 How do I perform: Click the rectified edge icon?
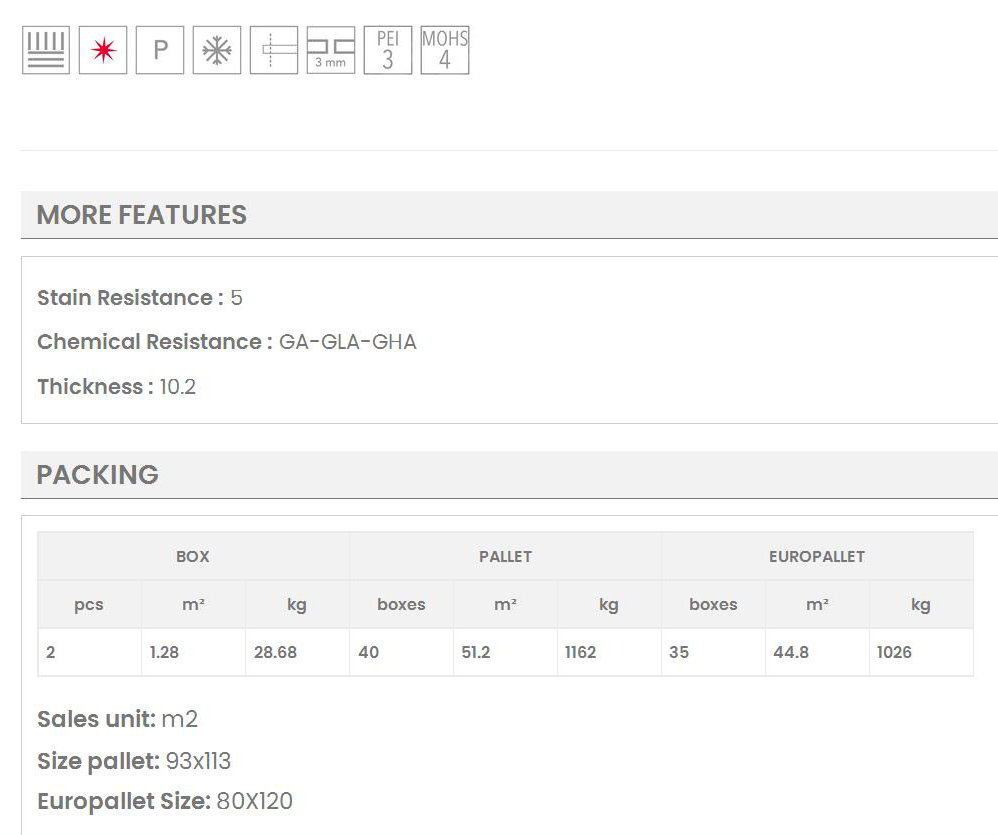point(273,50)
